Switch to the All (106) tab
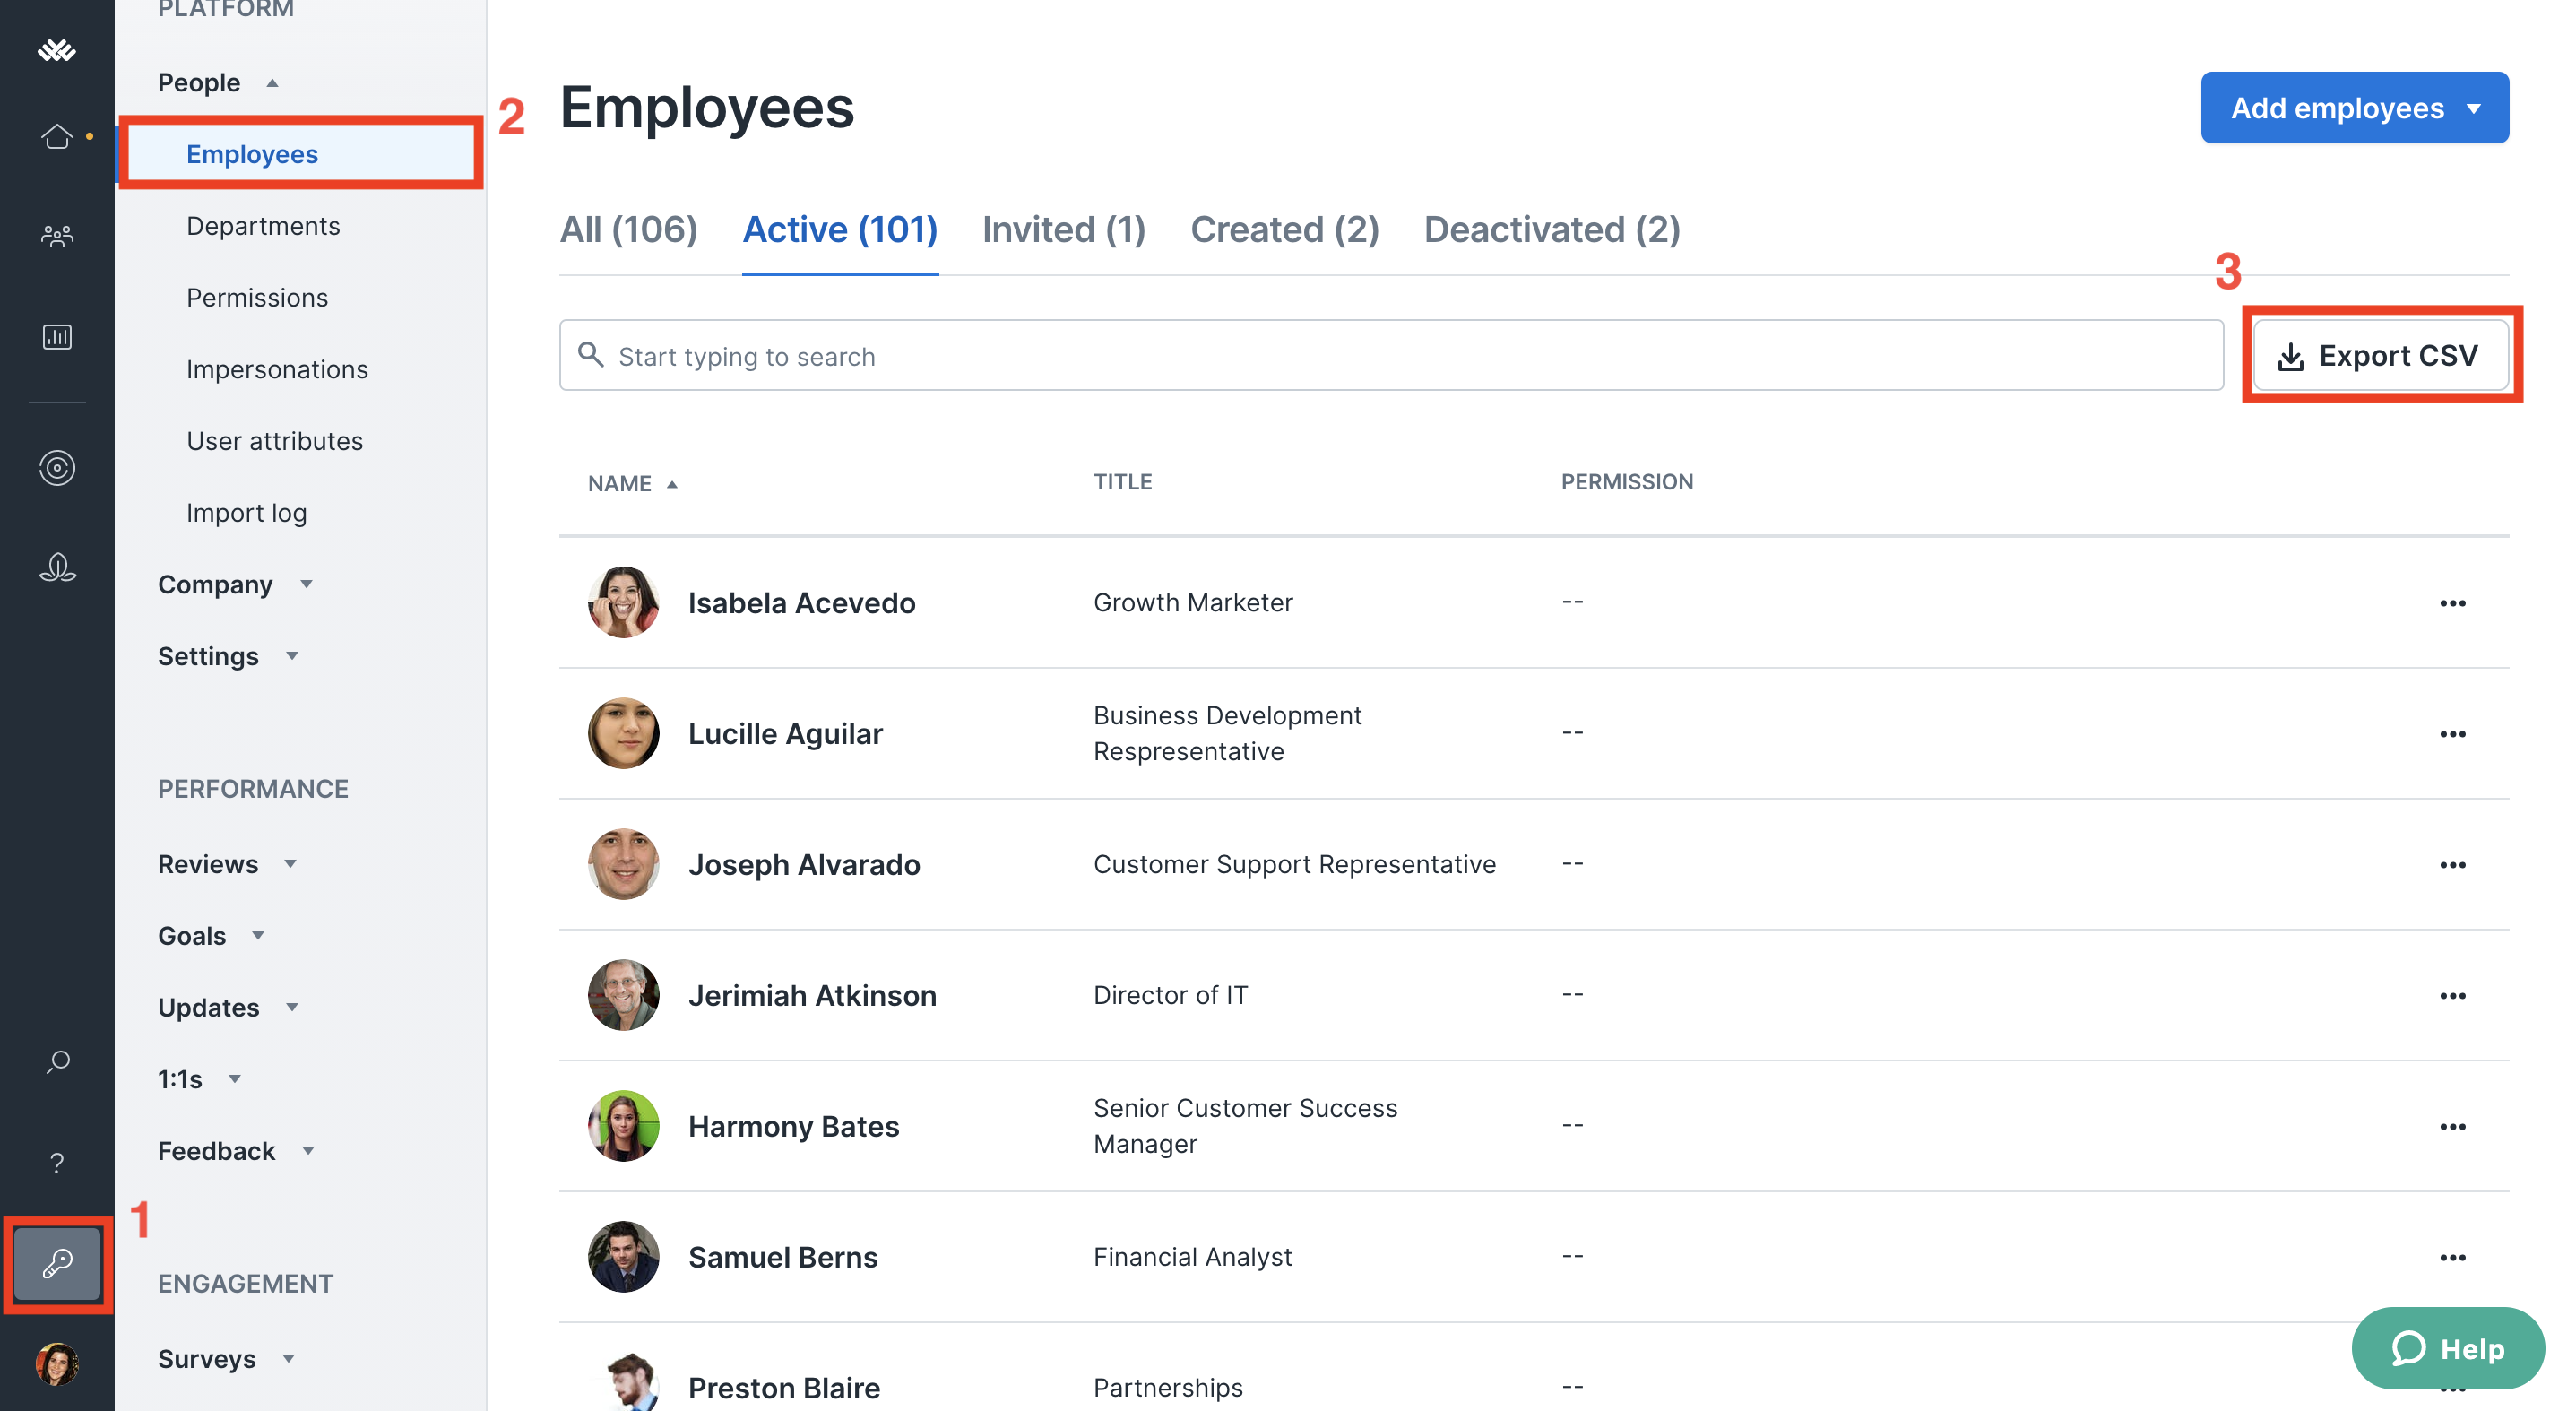This screenshot has height=1411, width=2576. (628, 230)
